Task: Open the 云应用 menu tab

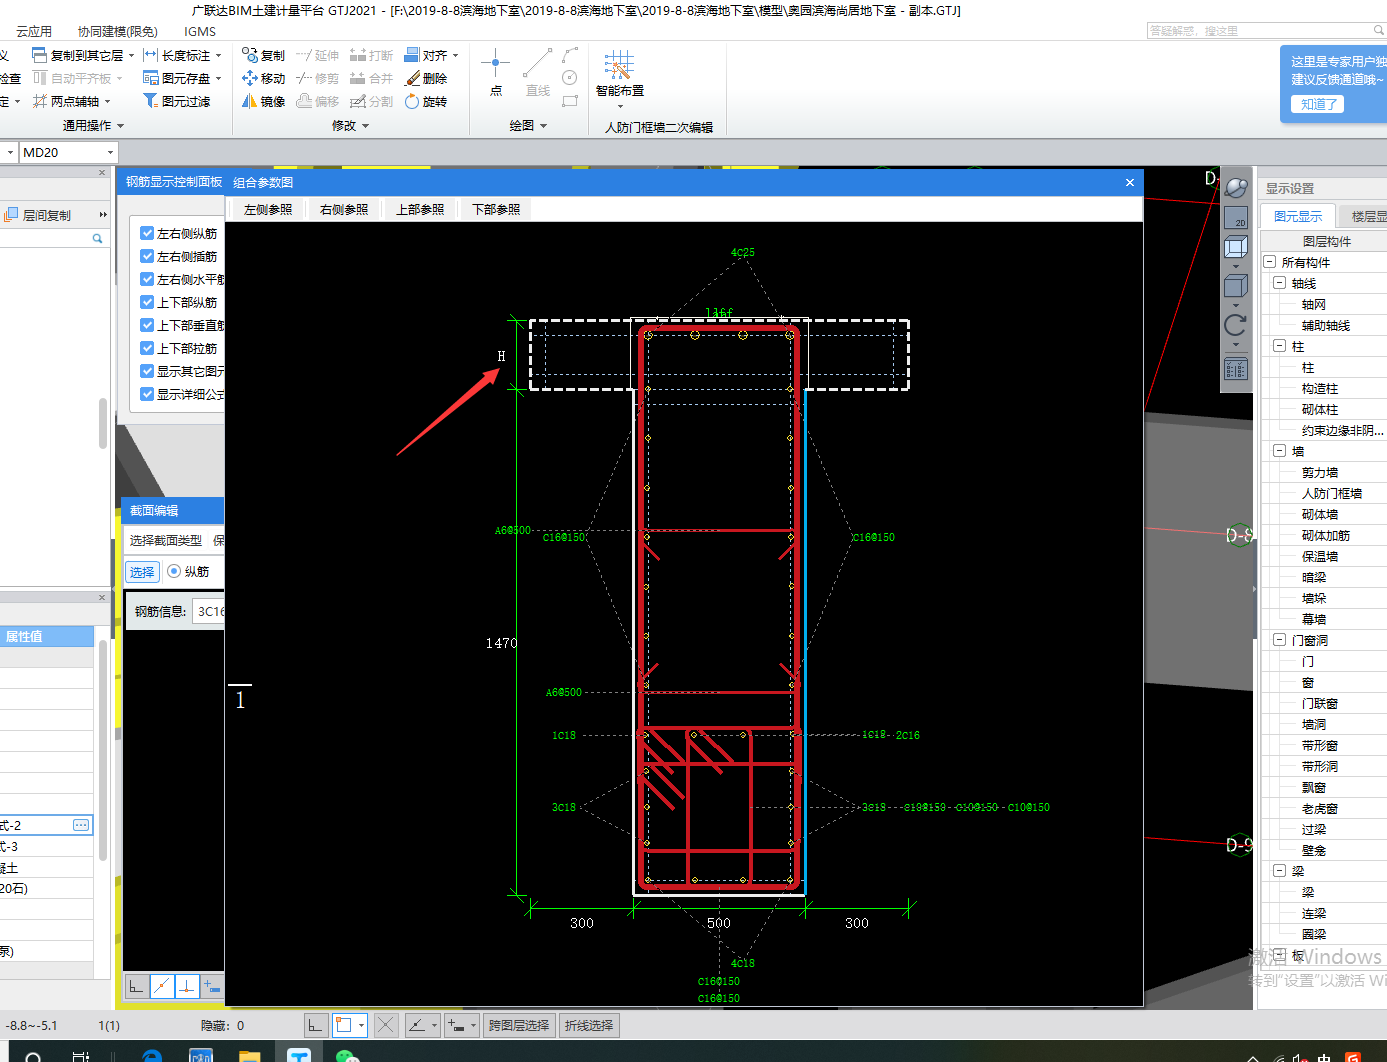Action: pos(34,31)
